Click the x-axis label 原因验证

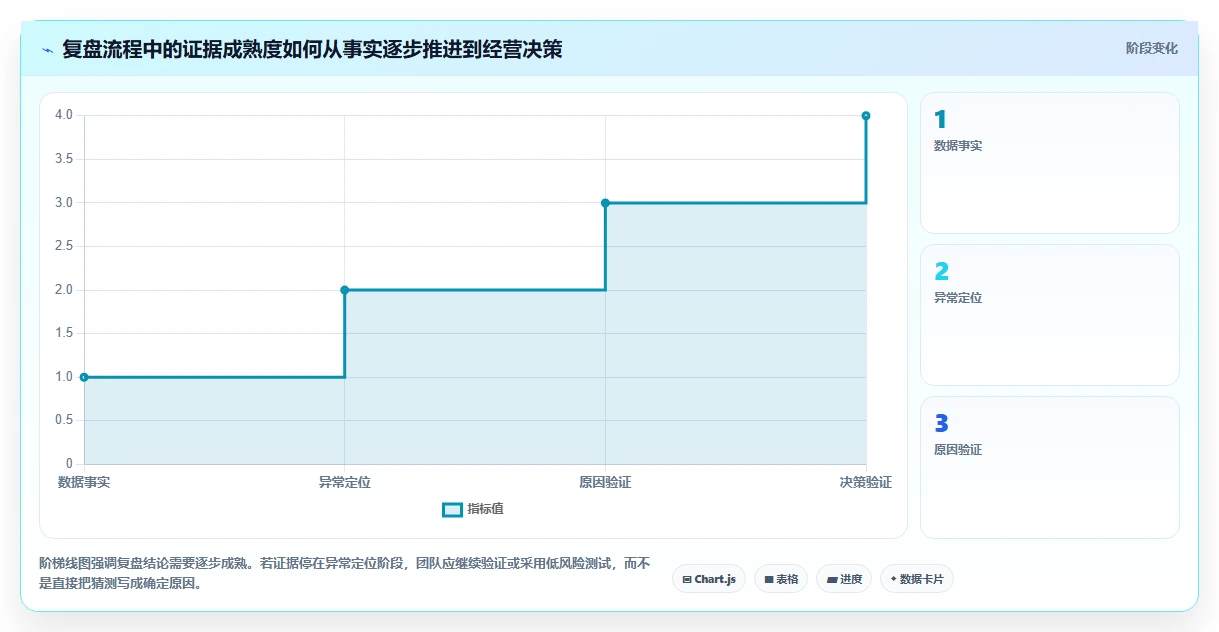(x=605, y=482)
